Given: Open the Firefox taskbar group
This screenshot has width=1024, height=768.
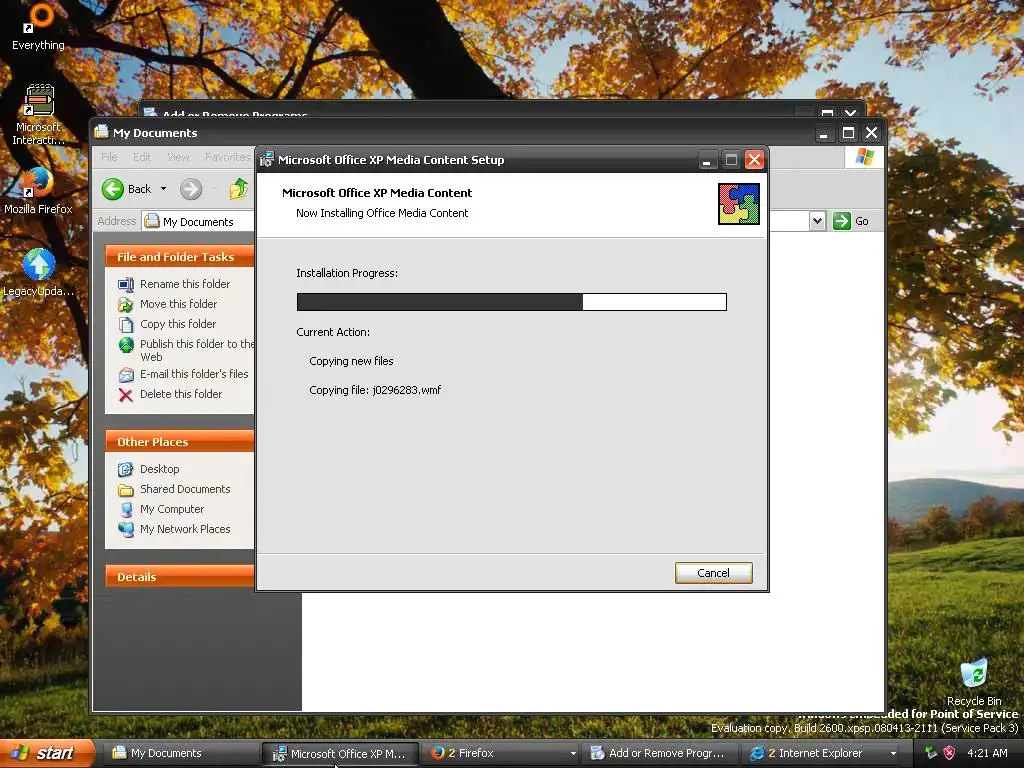Looking at the screenshot, I should (502, 753).
